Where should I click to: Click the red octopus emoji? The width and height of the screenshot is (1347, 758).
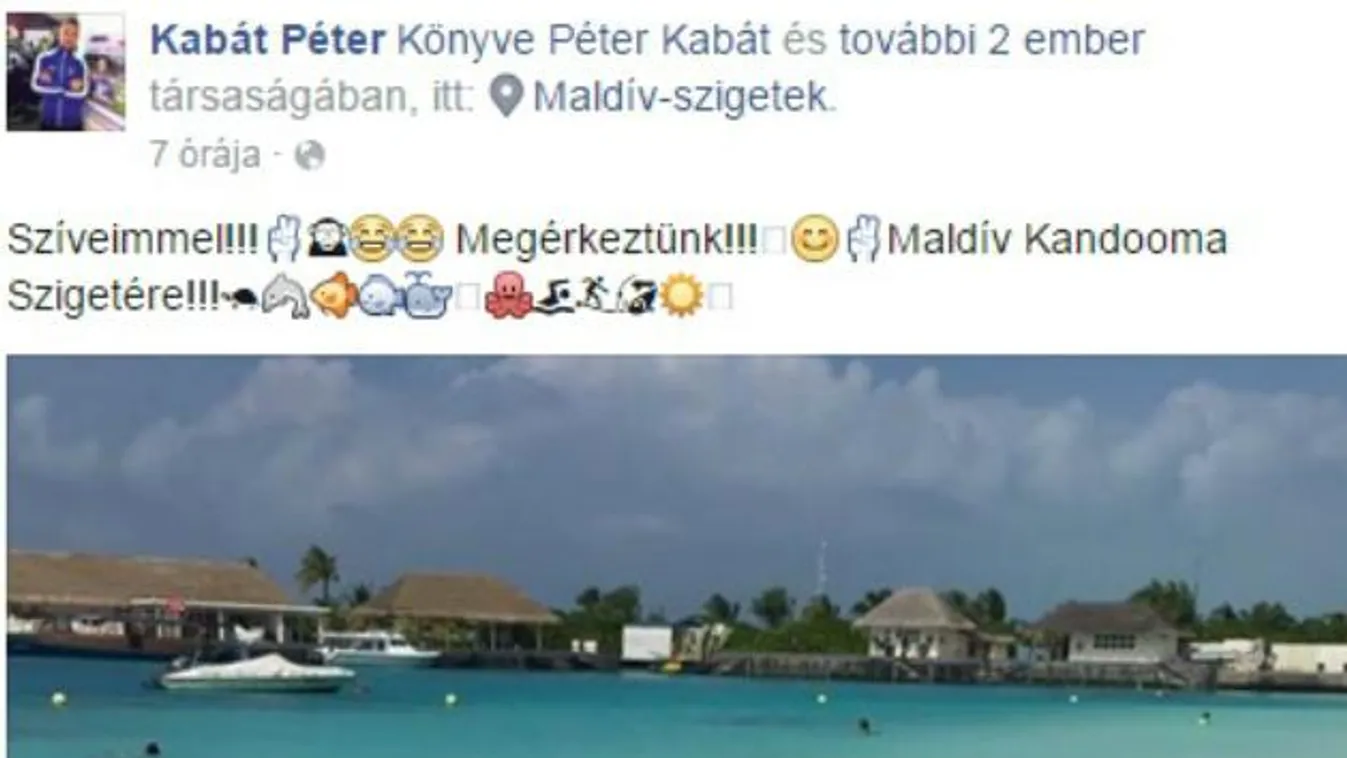tap(509, 296)
